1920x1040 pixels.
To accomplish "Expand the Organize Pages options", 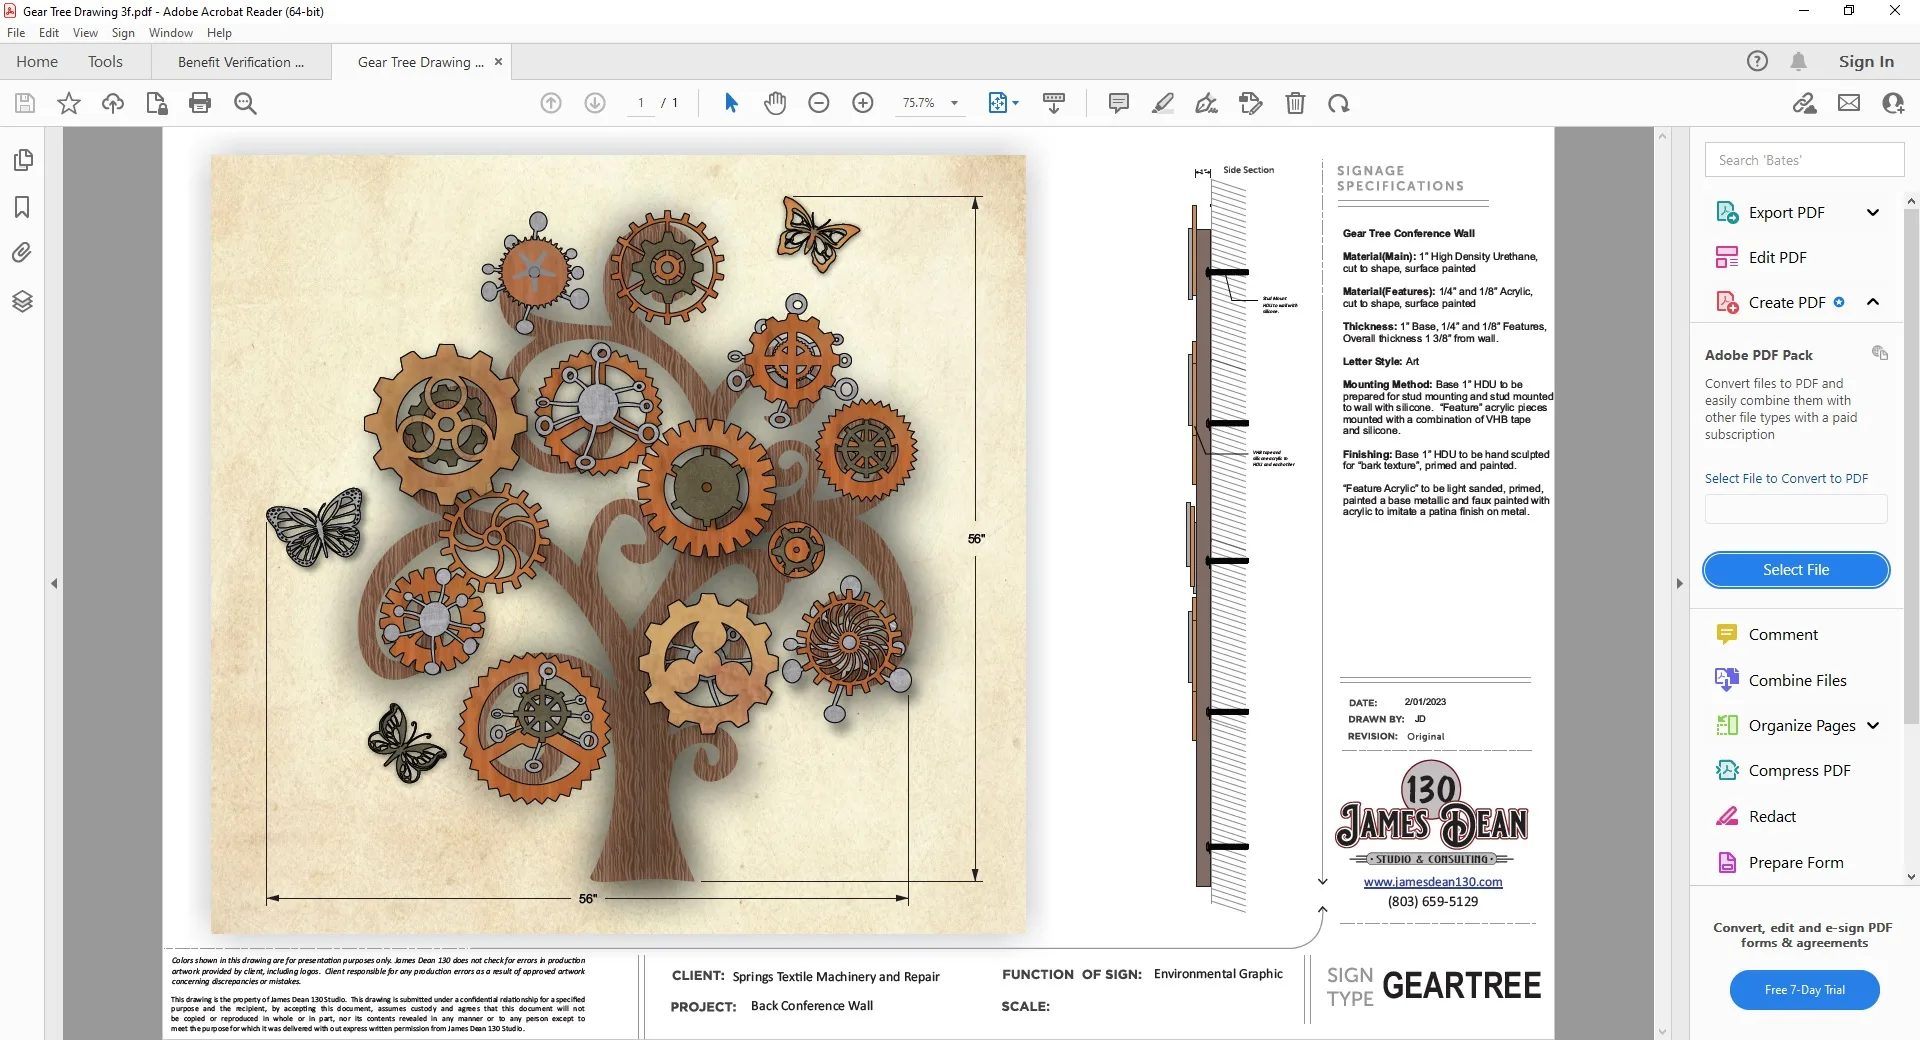I will click(1872, 726).
